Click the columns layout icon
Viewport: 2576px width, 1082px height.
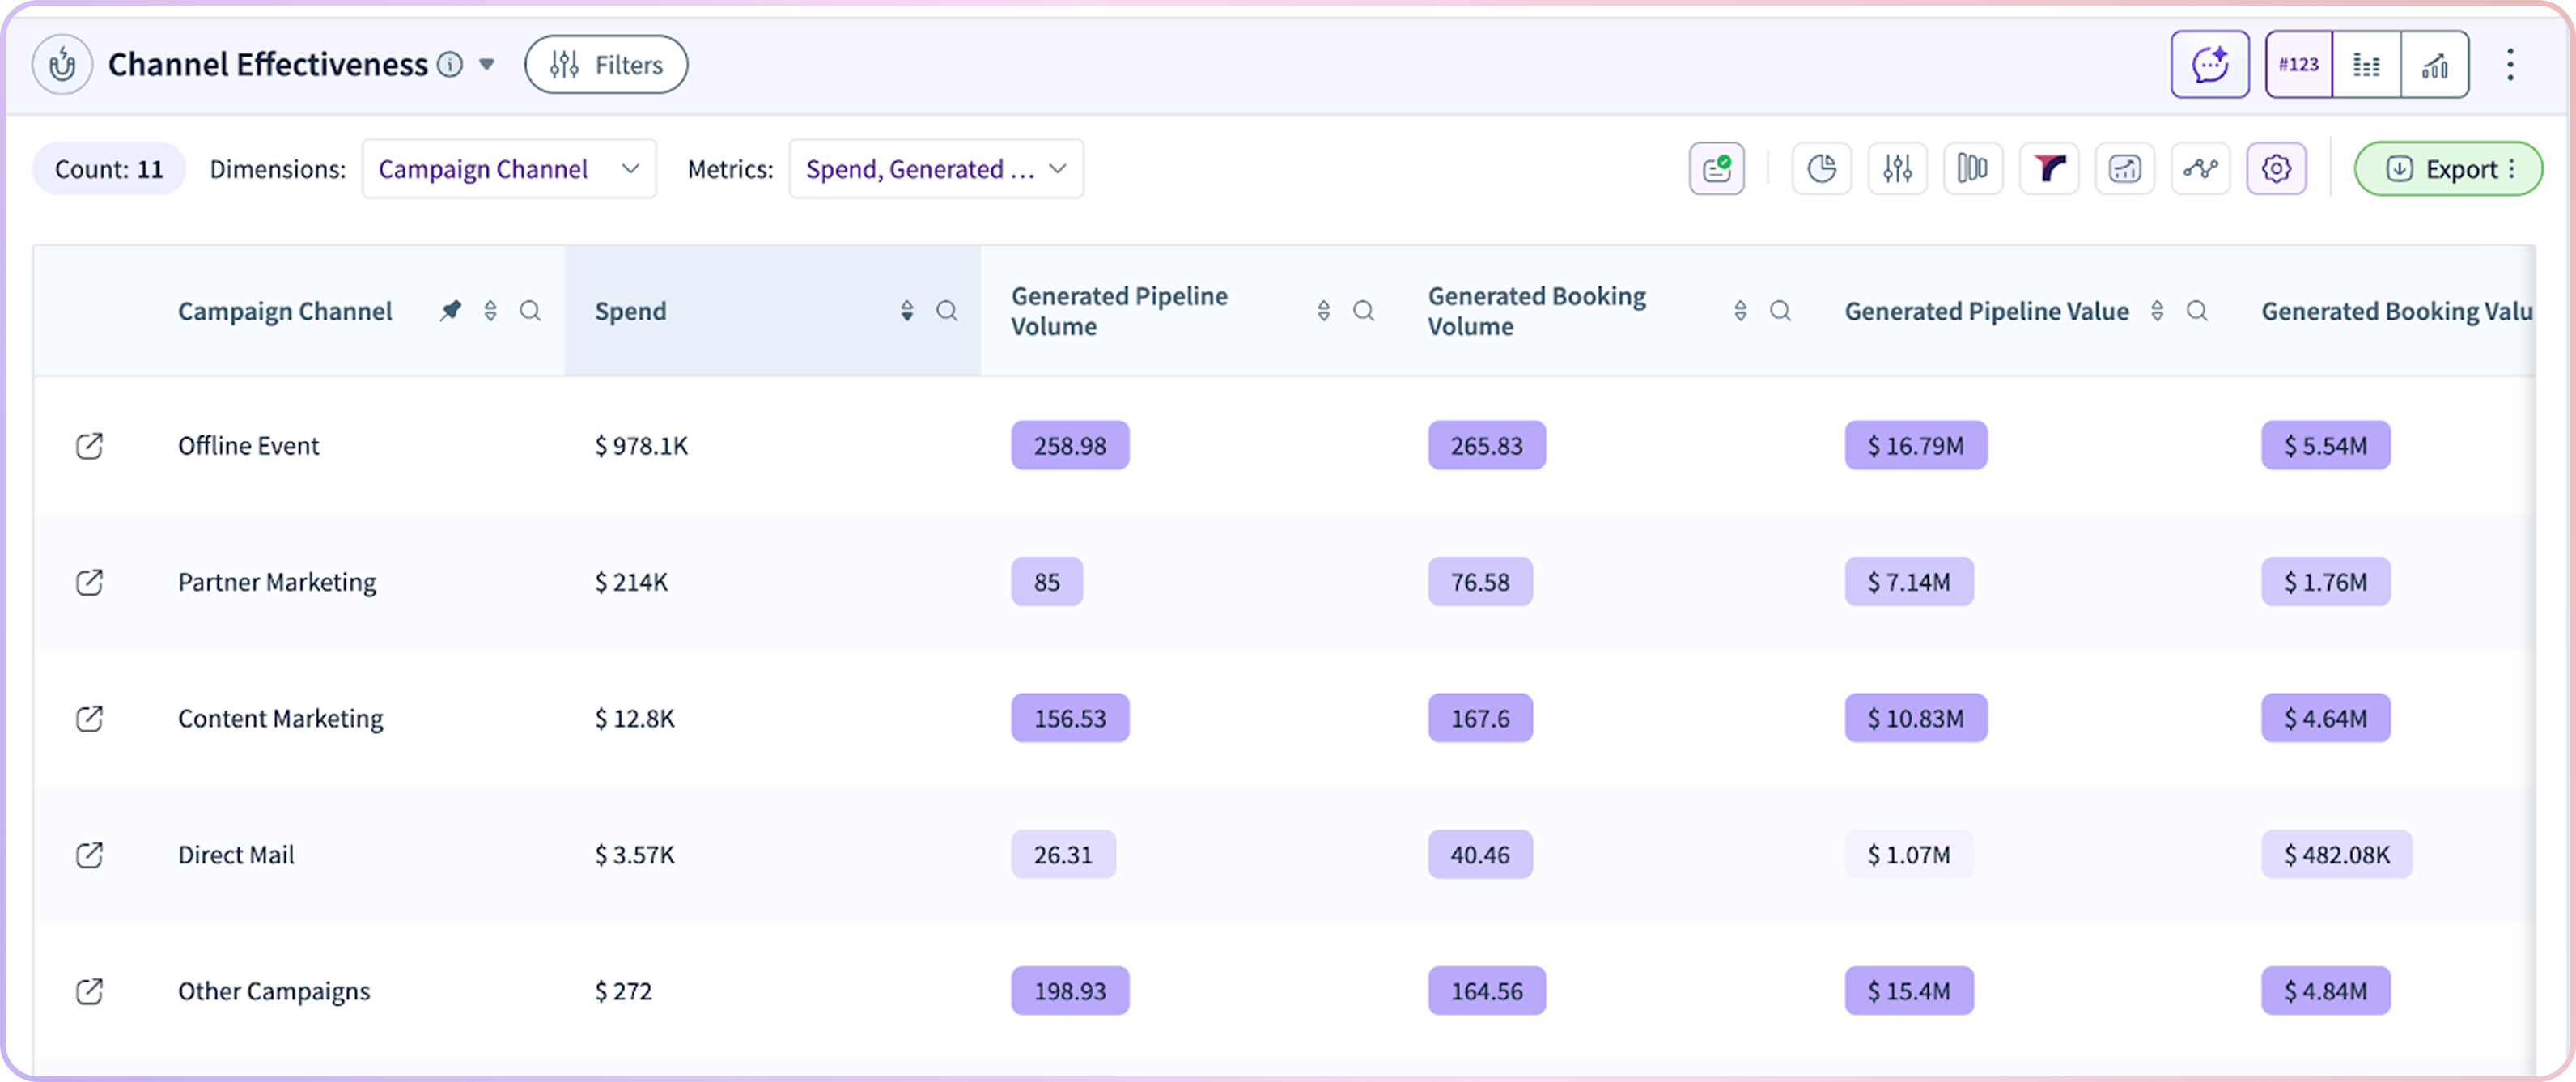(x=1972, y=169)
